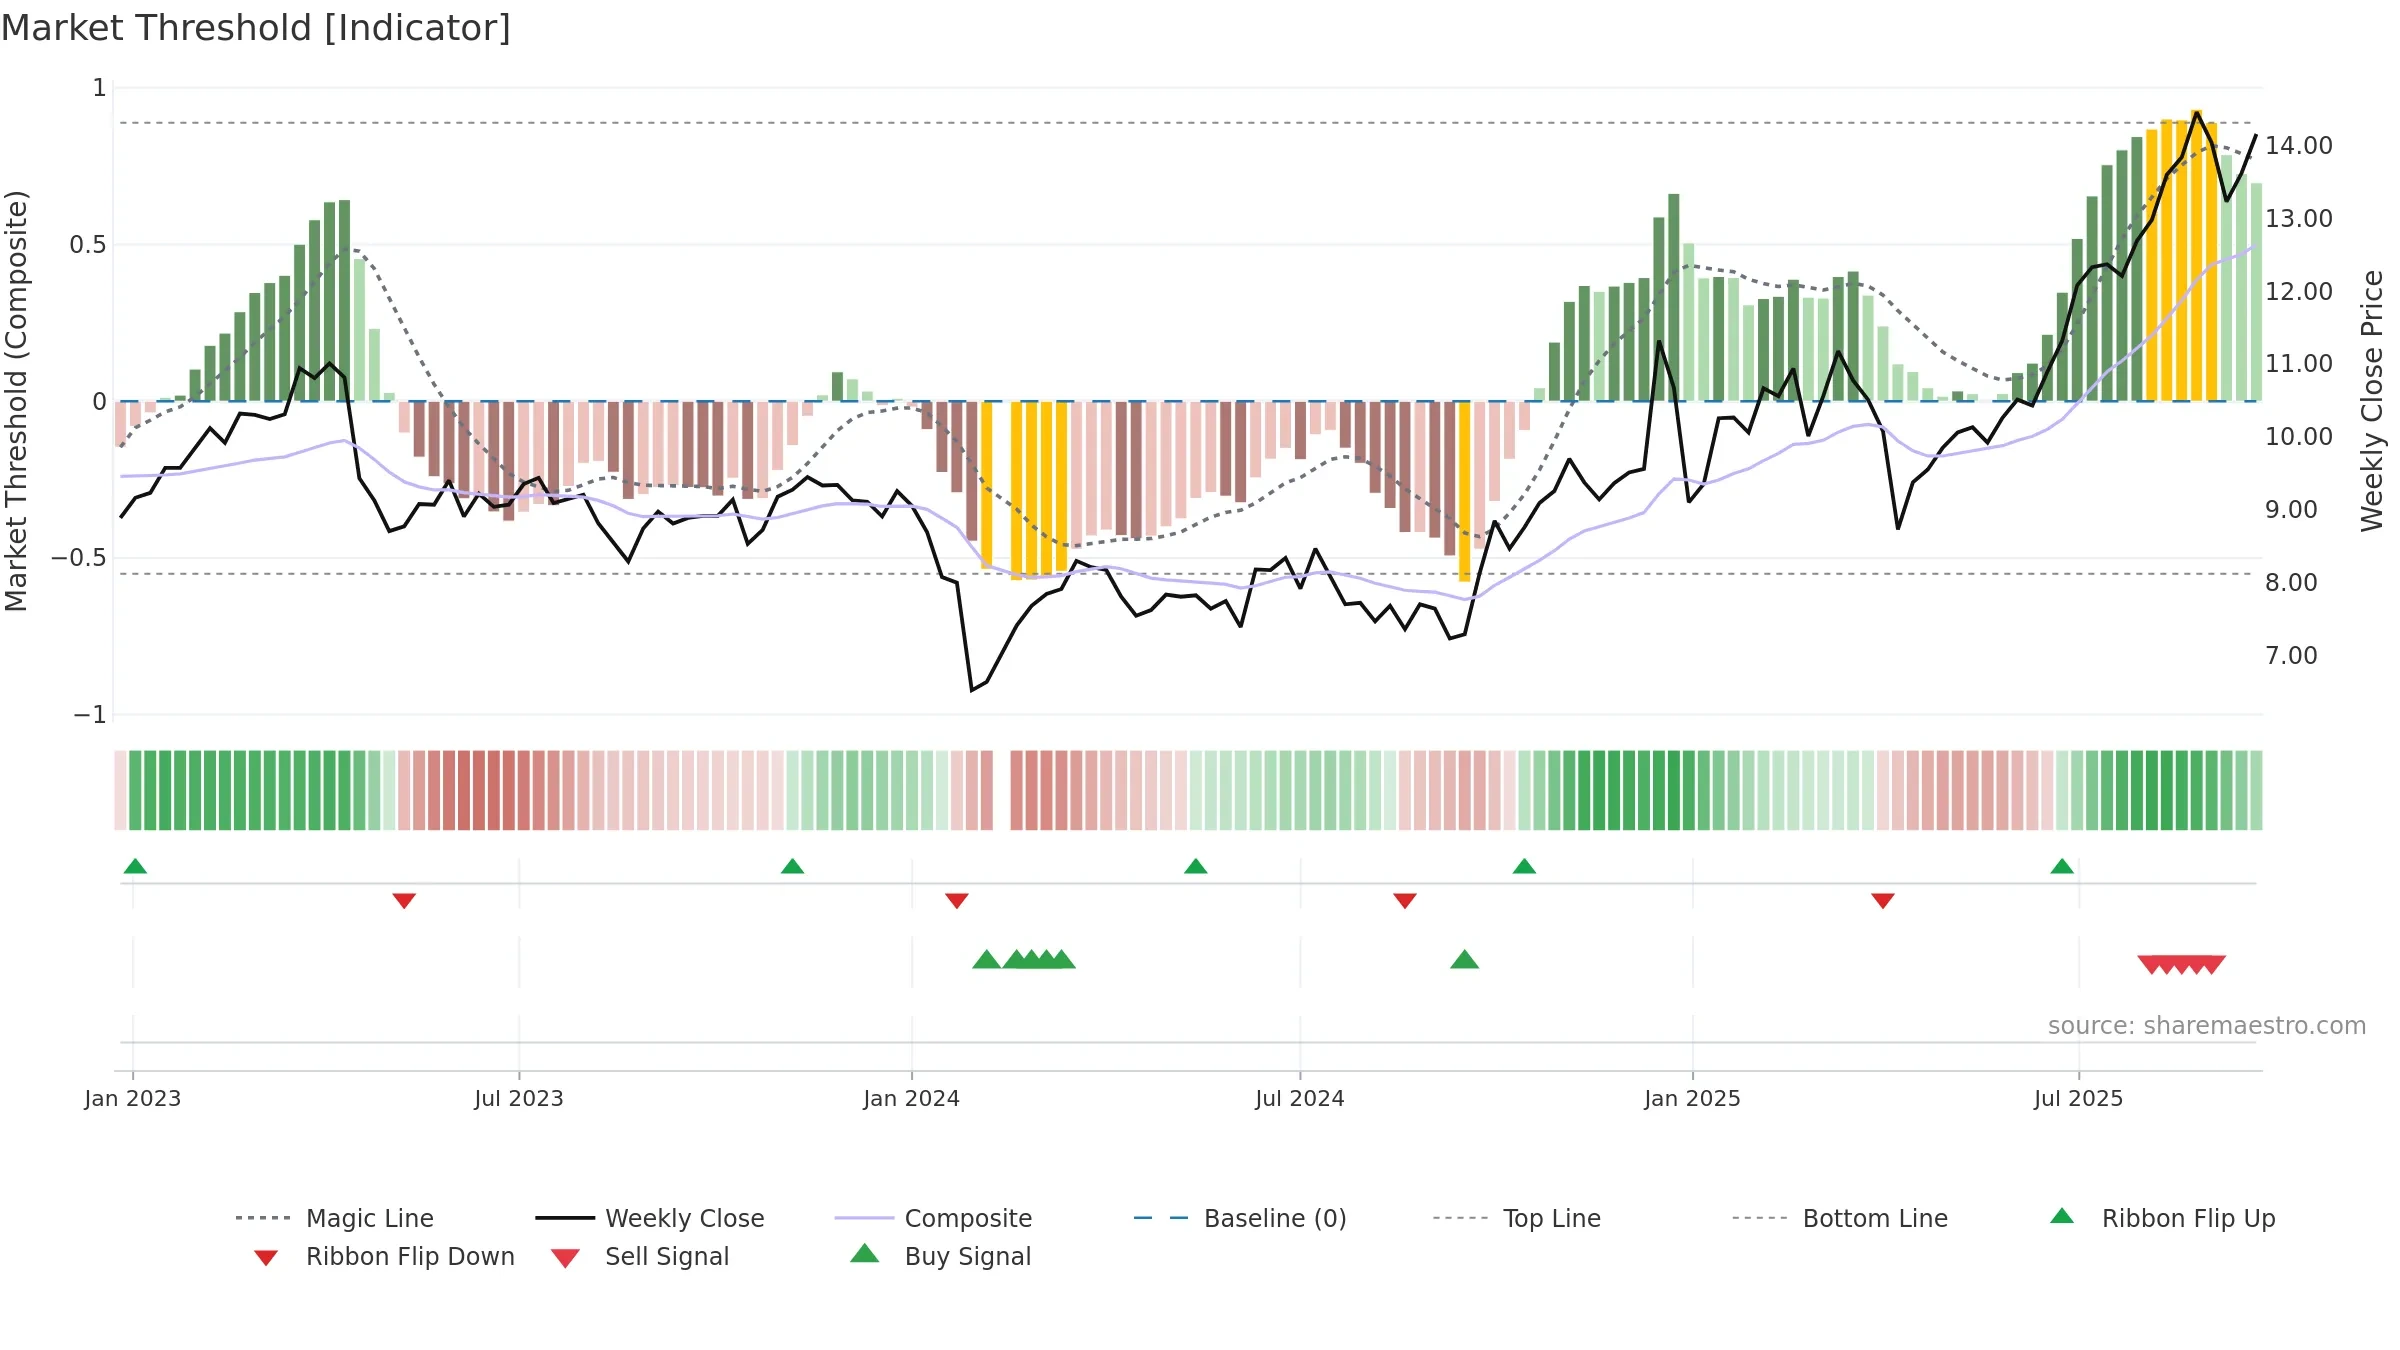Click the Weekly Close Price axis title
The height and width of the screenshot is (1350, 2400).
pyautogui.click(x=2372, y=400)
